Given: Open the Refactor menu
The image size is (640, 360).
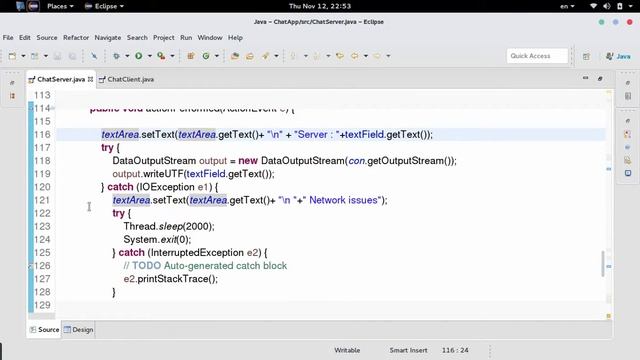Looking at the screenshot, I should tap(76, 38).
